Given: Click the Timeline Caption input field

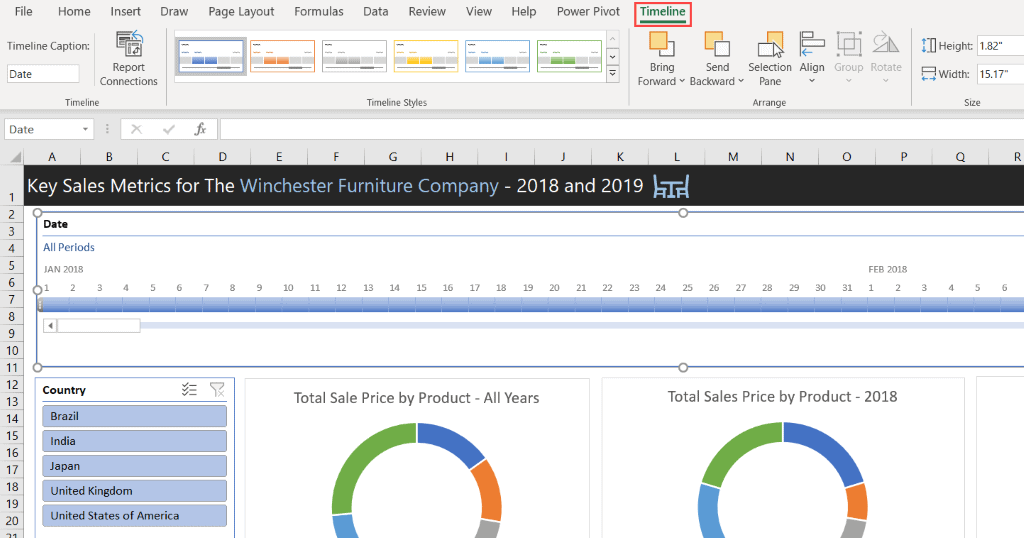Looking at the screenshot, I should tap(43, 74).
